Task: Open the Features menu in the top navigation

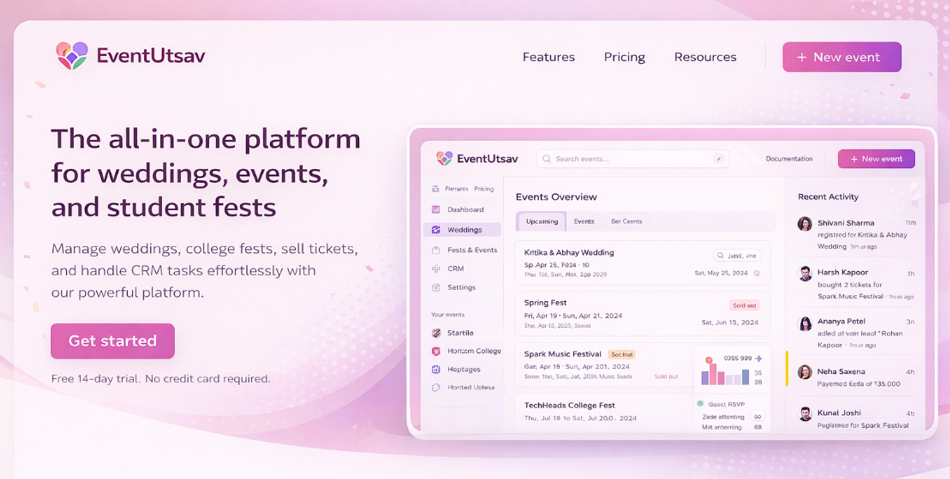Action: coord(548,57)
